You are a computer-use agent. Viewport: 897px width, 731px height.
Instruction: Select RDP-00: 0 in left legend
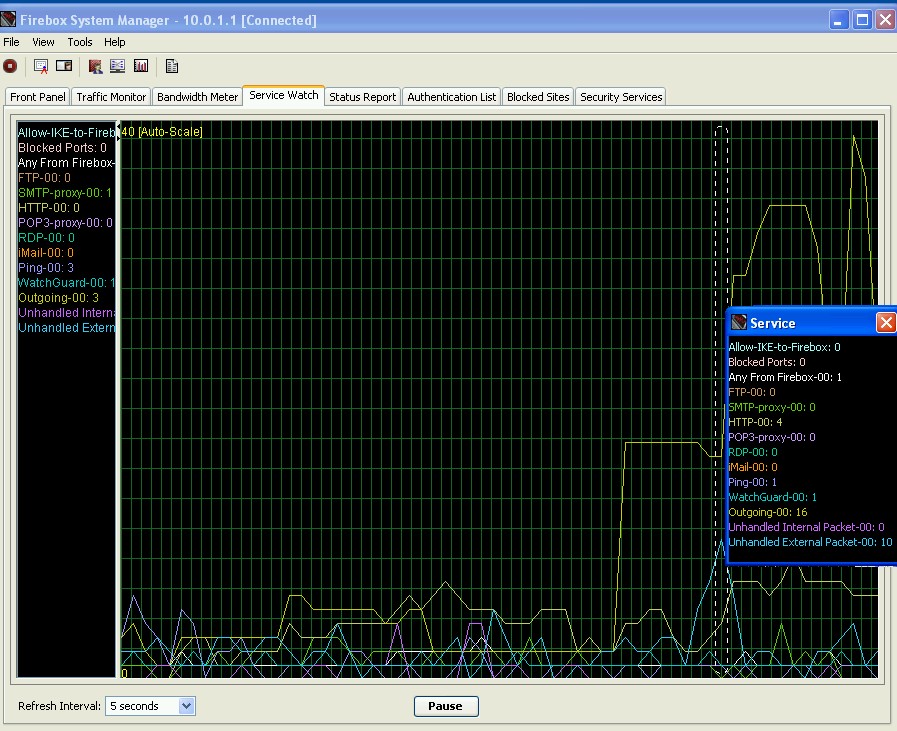tap(46, 237)
